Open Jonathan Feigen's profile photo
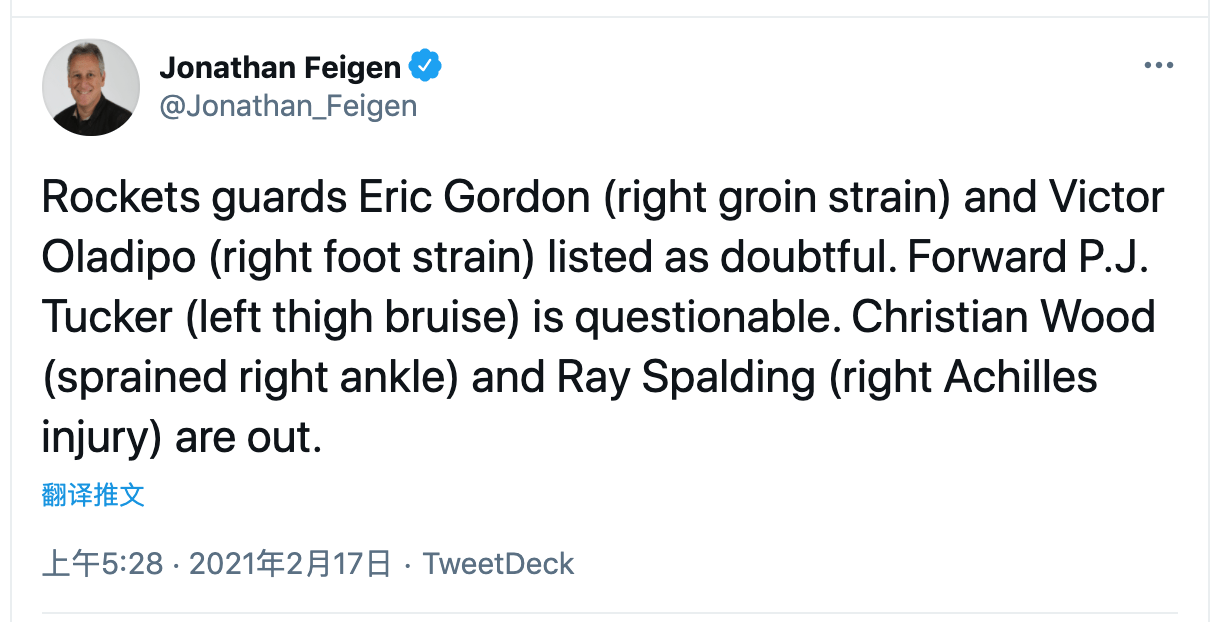 click(91, 87)
